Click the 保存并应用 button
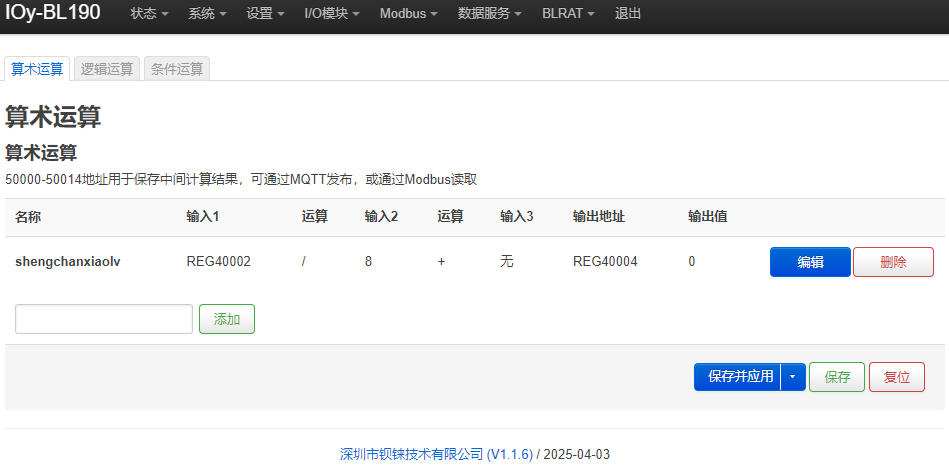Screen dimensions: 949x468 pos(738,377)
